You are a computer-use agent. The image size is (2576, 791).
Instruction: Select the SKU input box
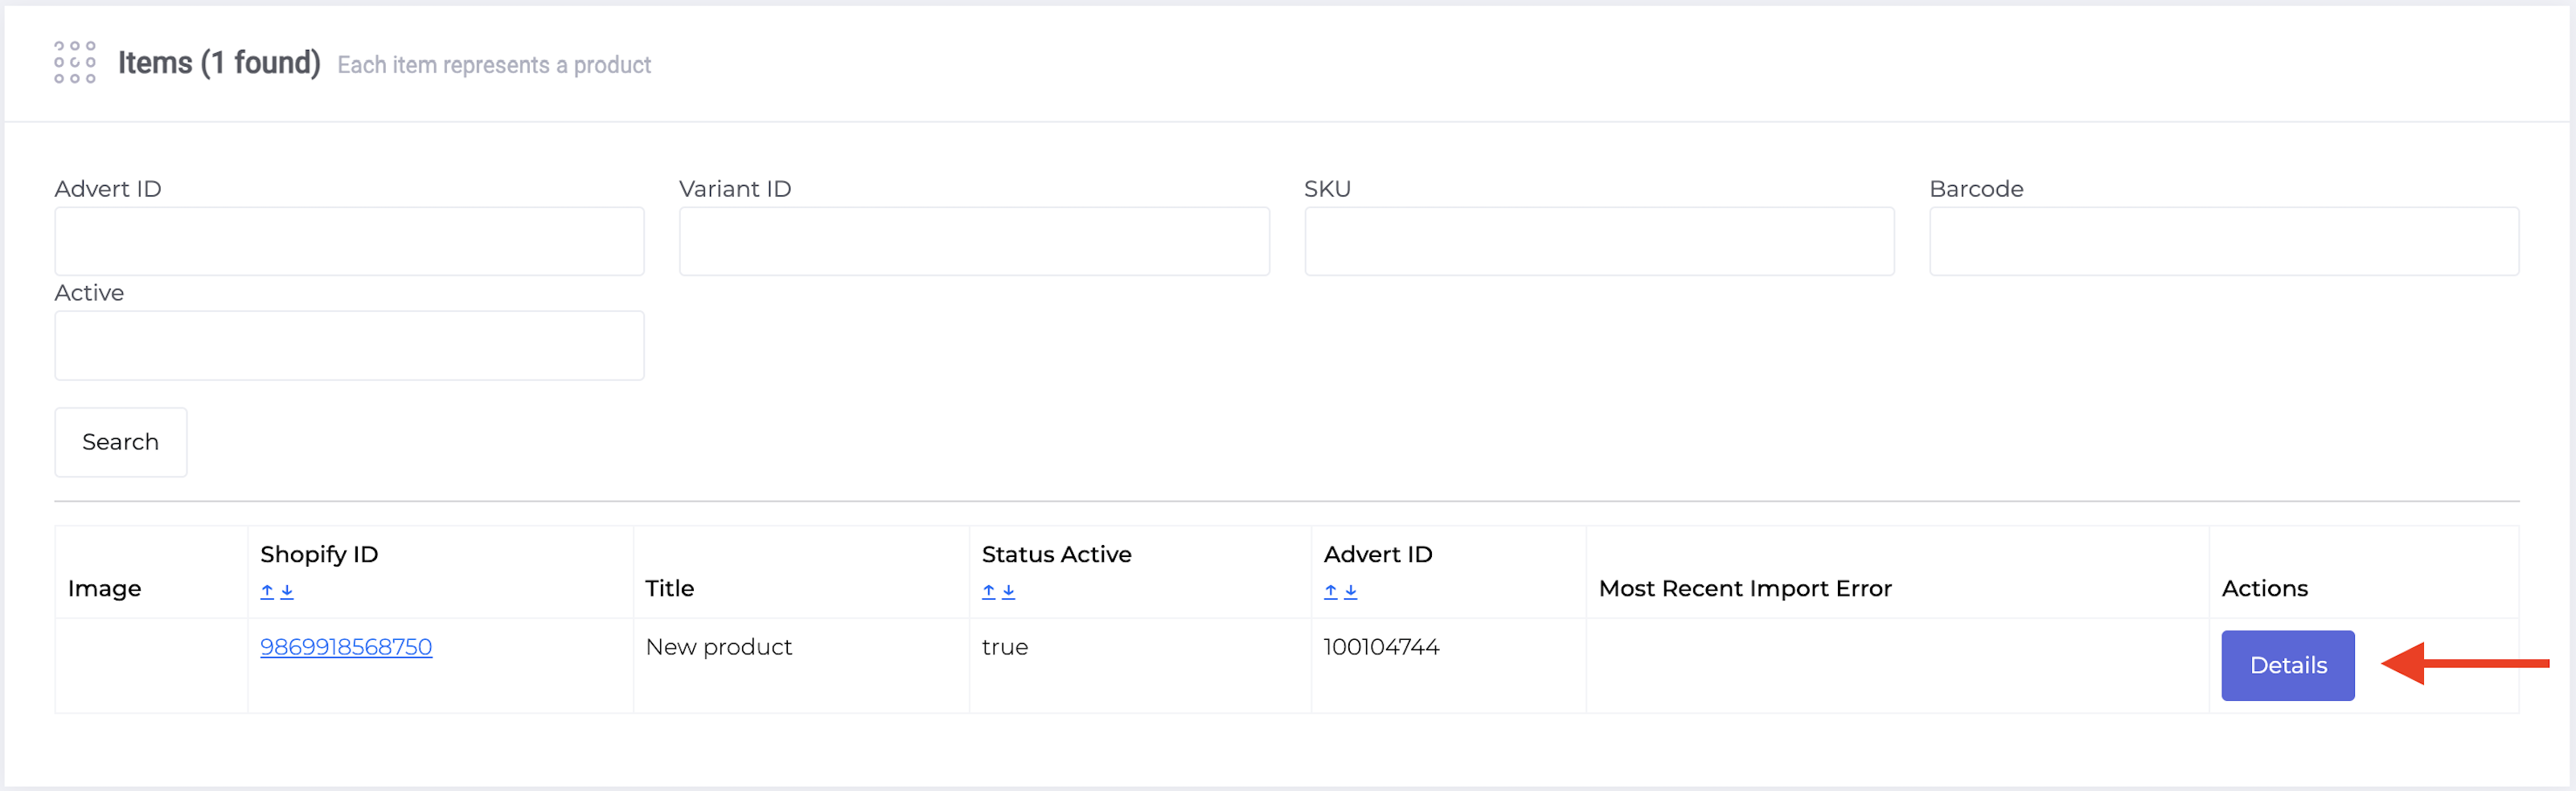coord(1599,241)
